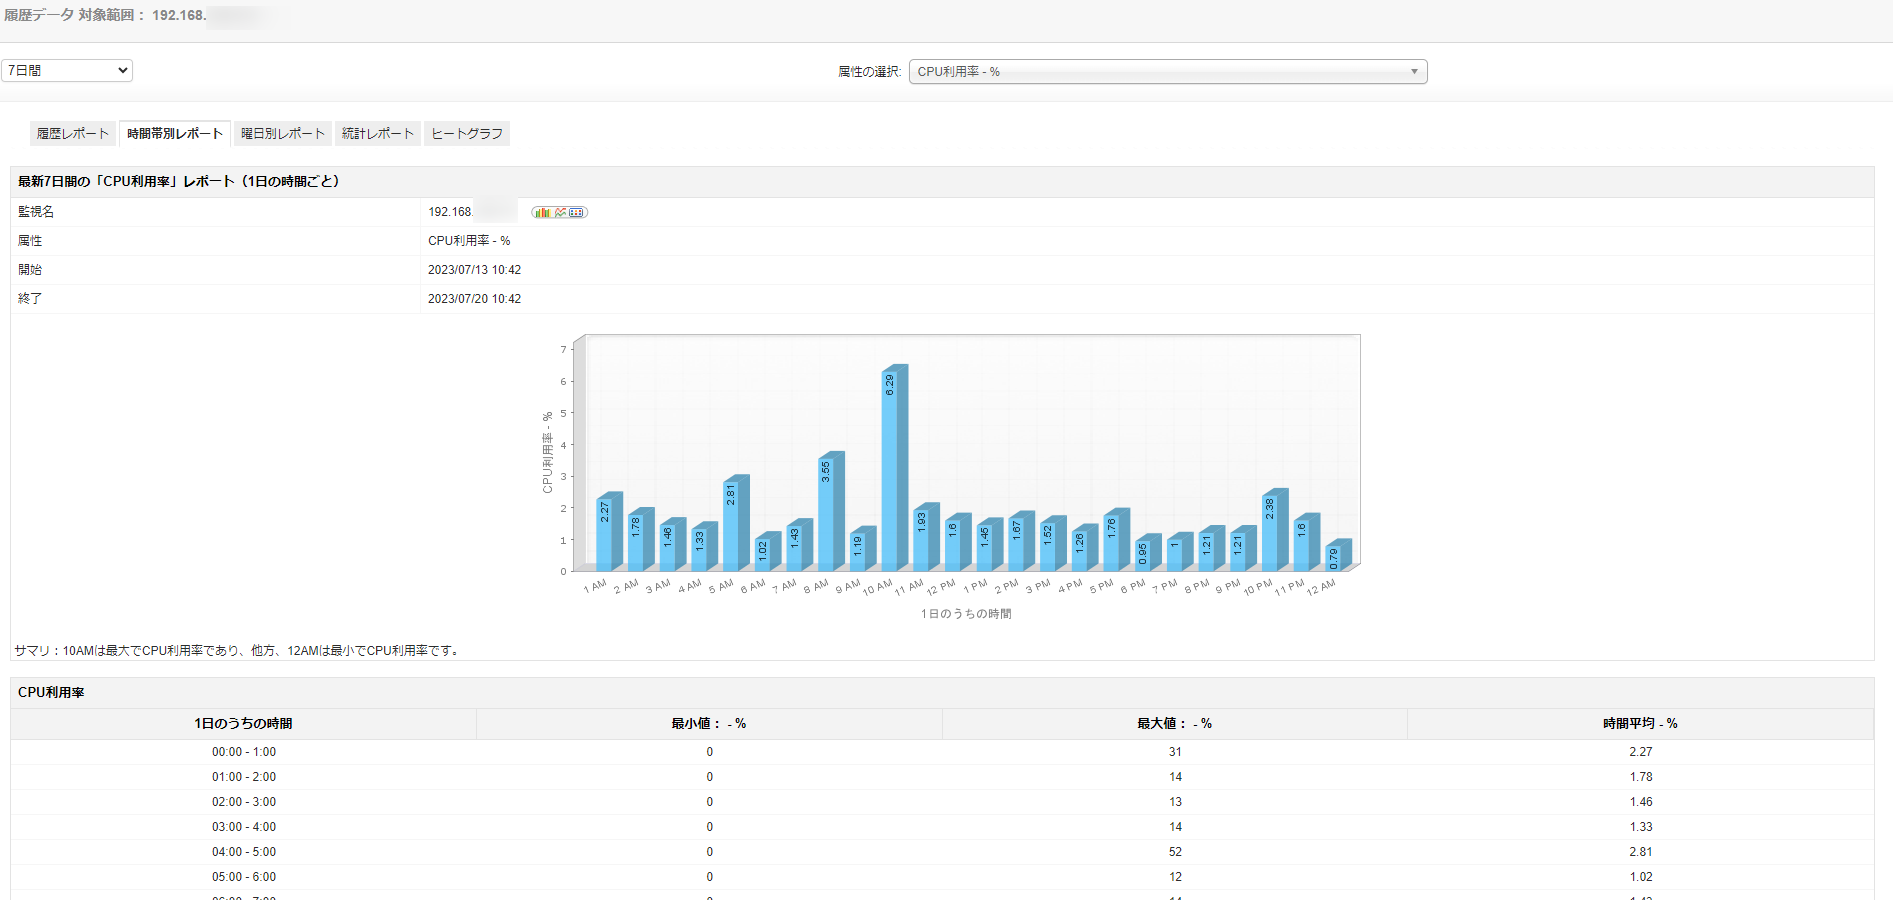Click the 時間平均 - % column header
1893x900 pixels.
[1640, 724]
